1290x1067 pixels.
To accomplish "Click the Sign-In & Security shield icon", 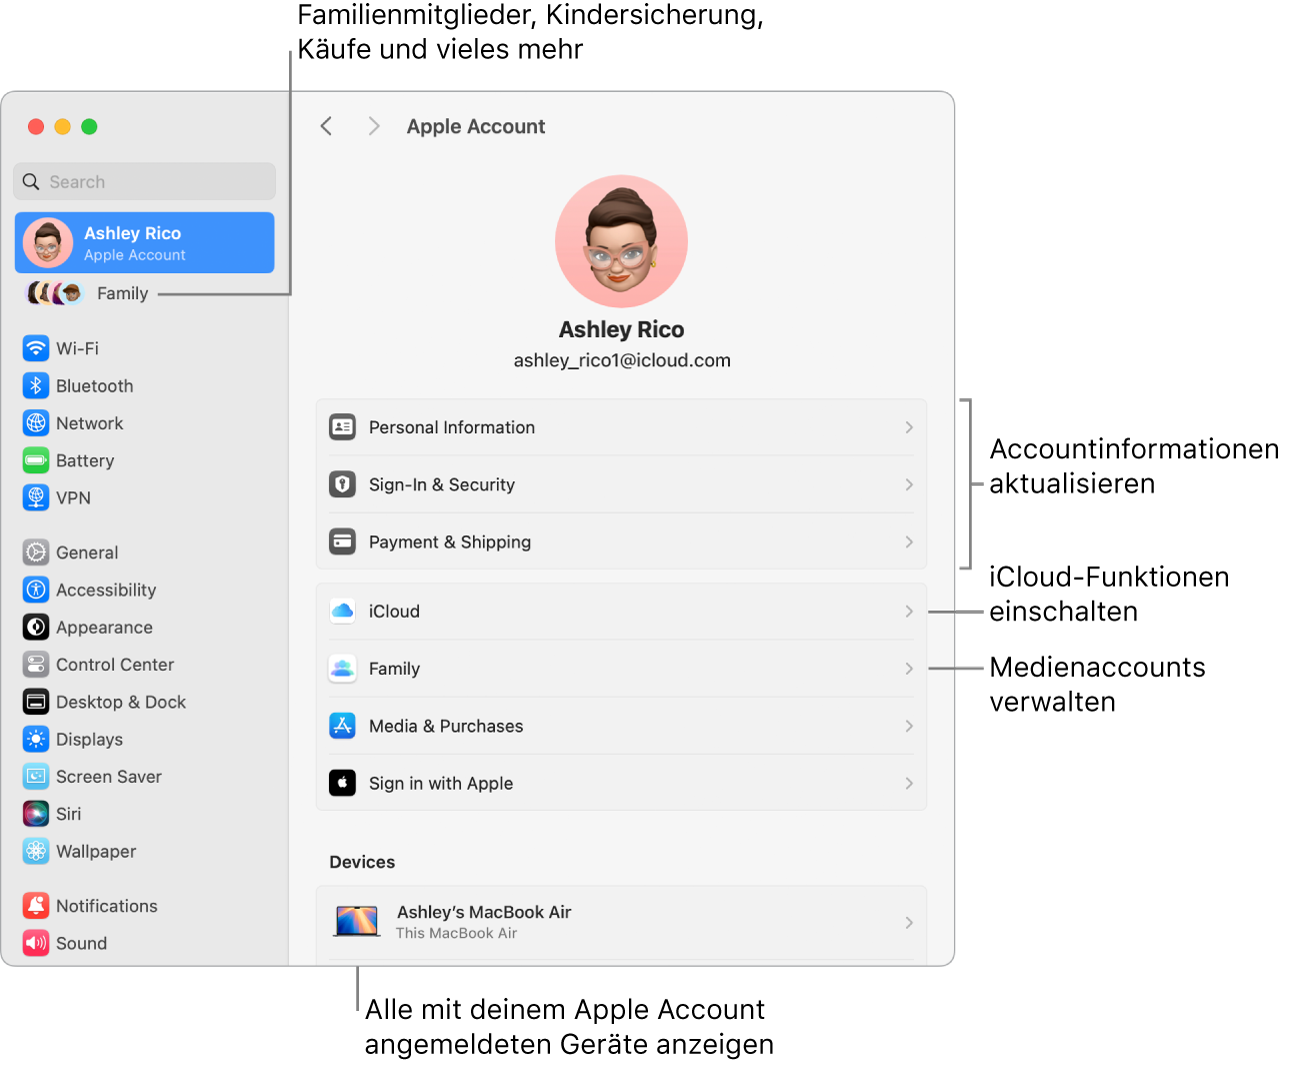I will point(342,484).
